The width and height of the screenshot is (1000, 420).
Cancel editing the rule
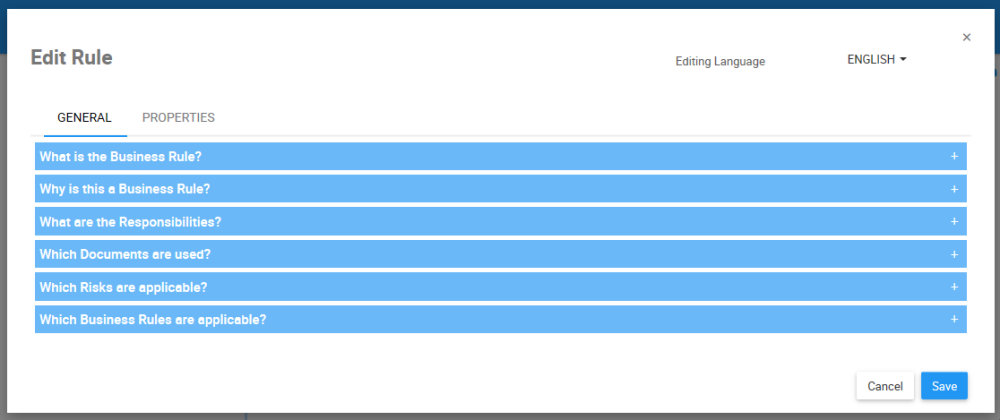[x=885, y=386]
